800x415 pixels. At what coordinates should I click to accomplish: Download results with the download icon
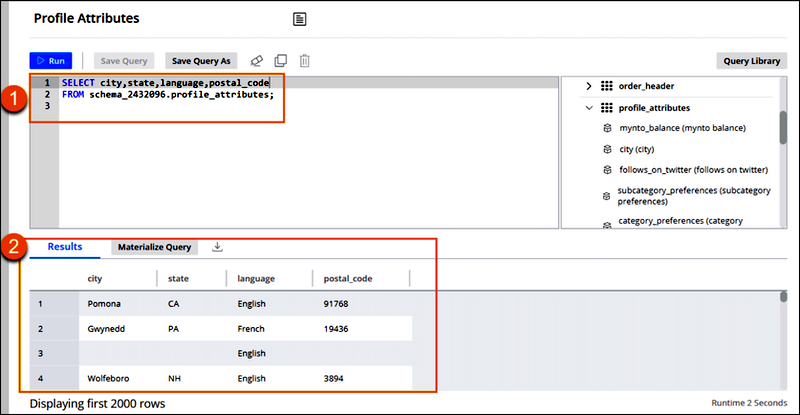coord(217,247)
